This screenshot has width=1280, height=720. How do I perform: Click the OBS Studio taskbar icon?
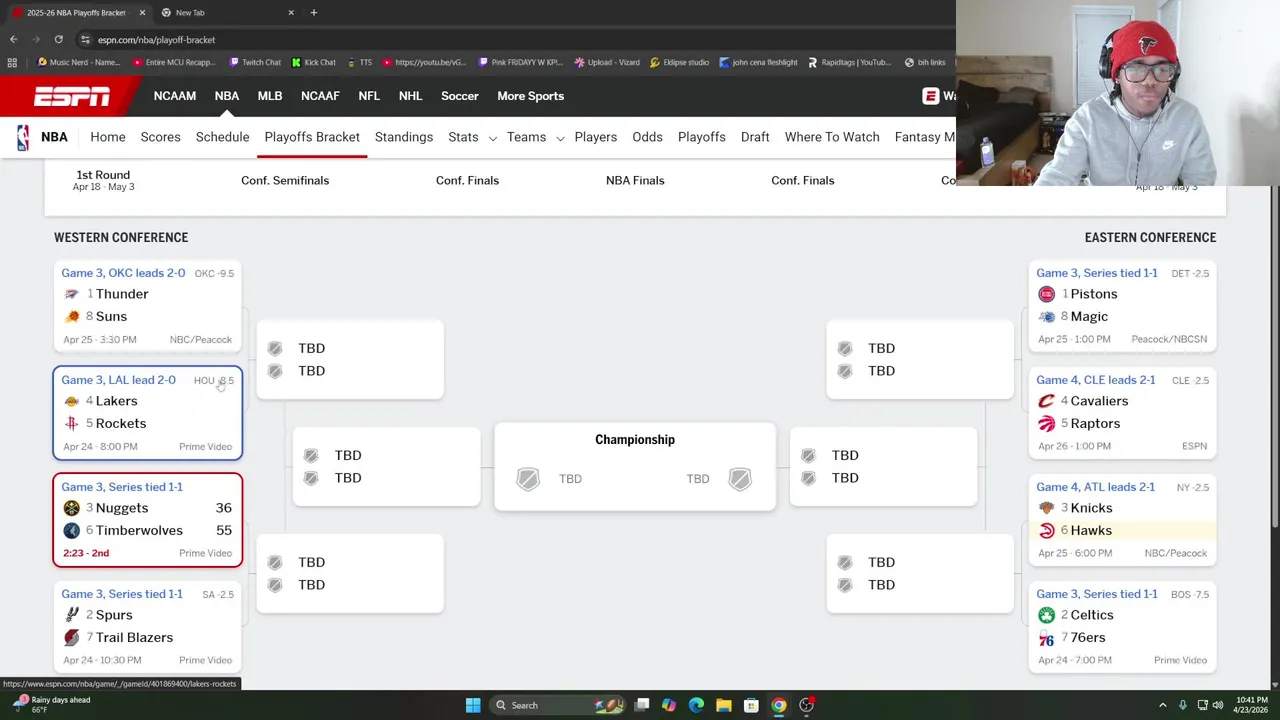[806, 705]
